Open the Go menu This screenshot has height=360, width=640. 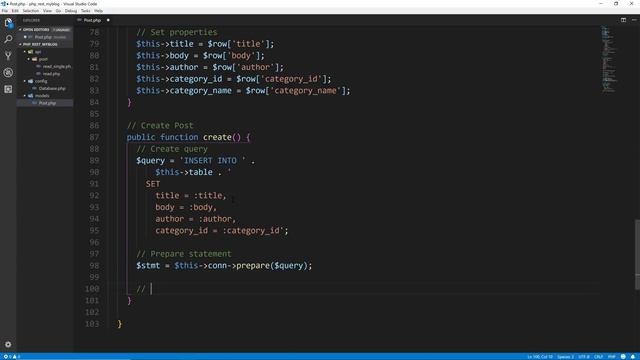pyautogui.click(x=58, y=11)
